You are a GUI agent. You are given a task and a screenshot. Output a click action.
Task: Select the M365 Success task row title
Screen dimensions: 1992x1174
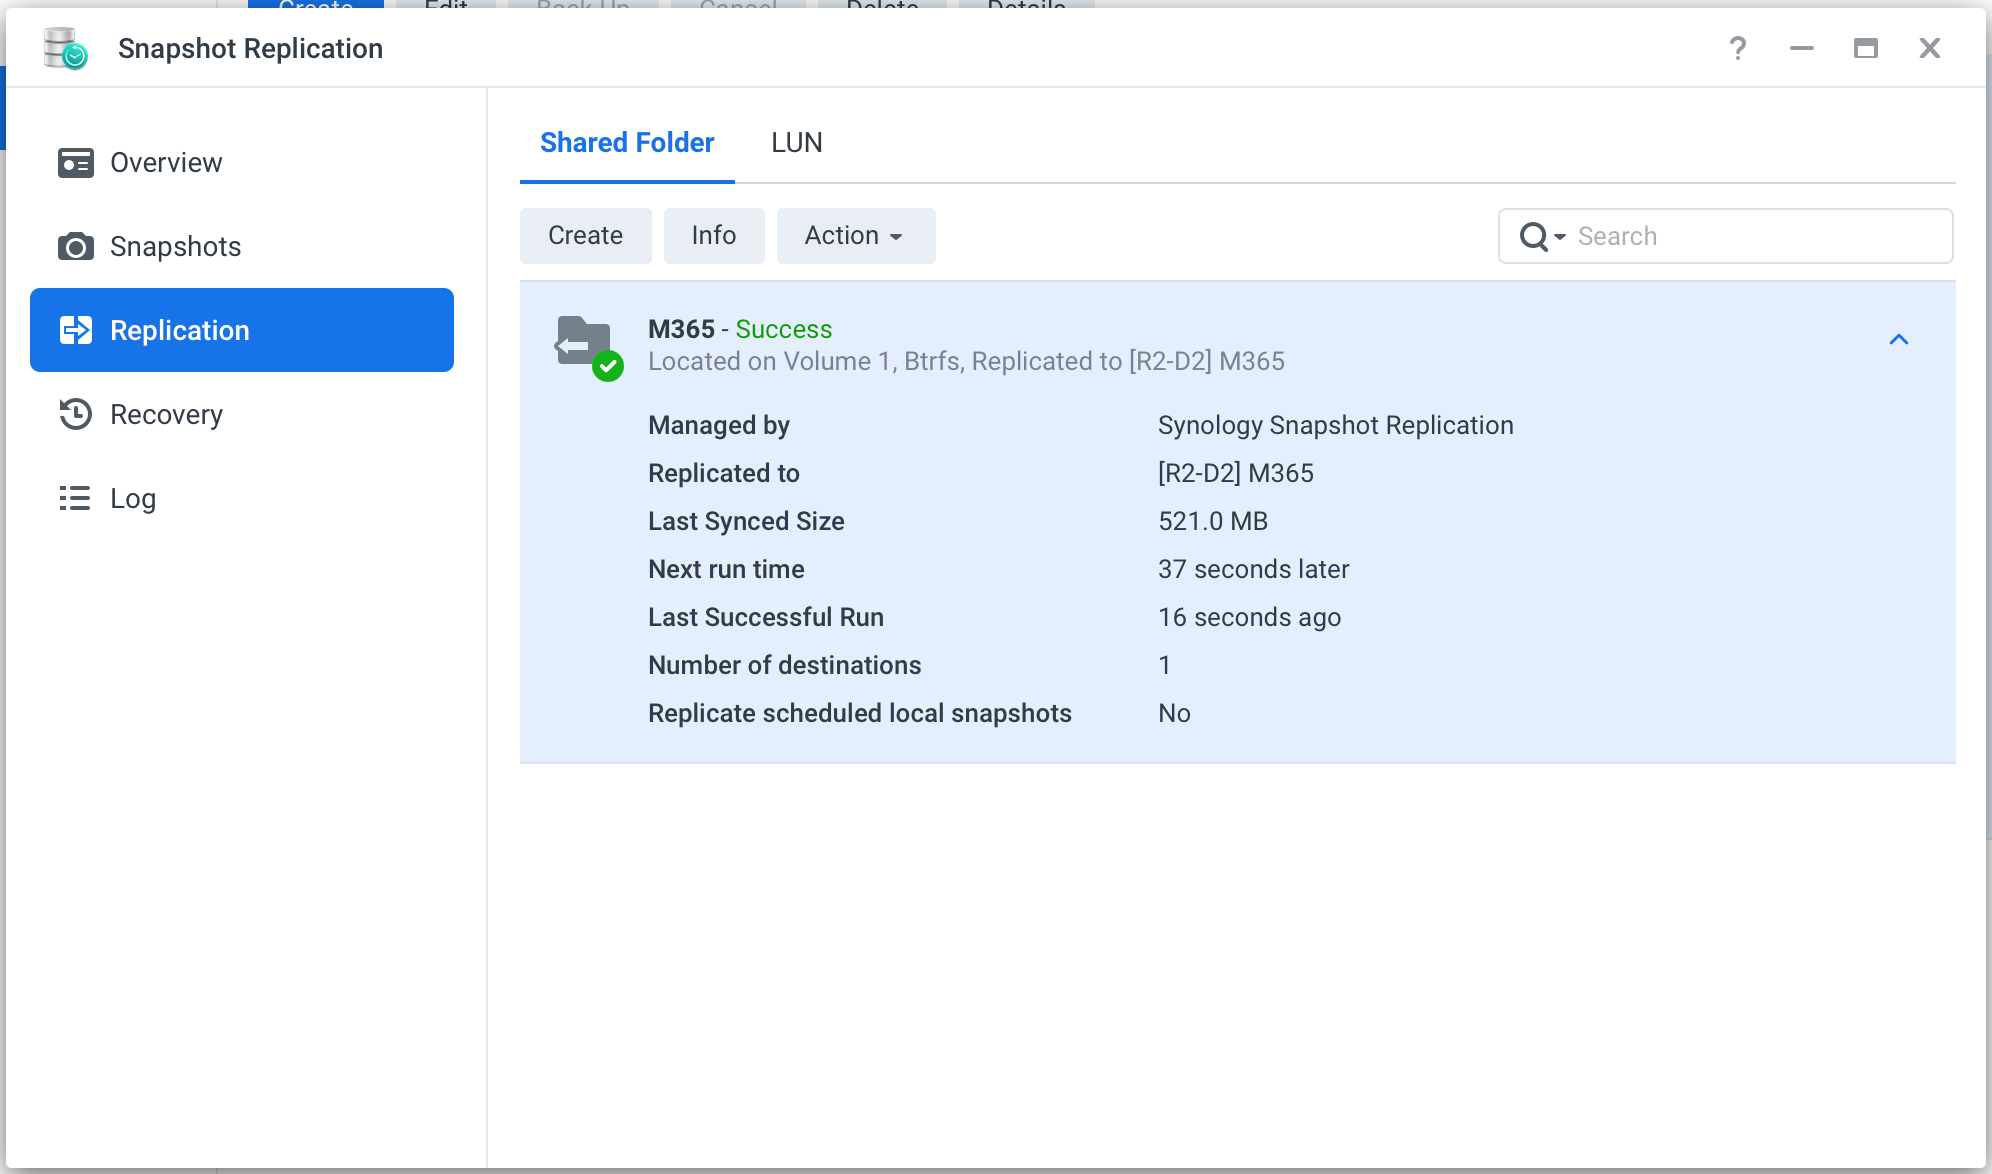pyautogui.click(x=740, y=329)
